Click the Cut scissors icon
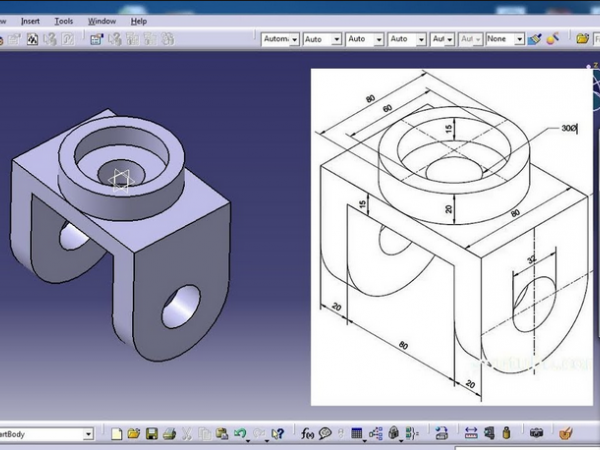 (186, 434)
